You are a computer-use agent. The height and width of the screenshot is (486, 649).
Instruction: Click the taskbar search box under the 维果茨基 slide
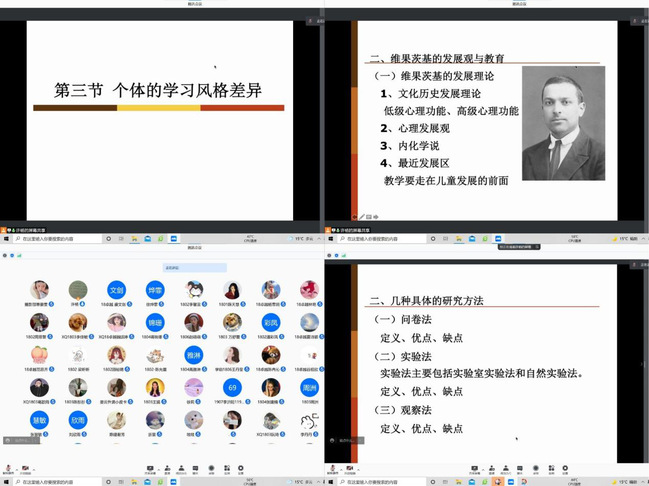pos(375,239)
